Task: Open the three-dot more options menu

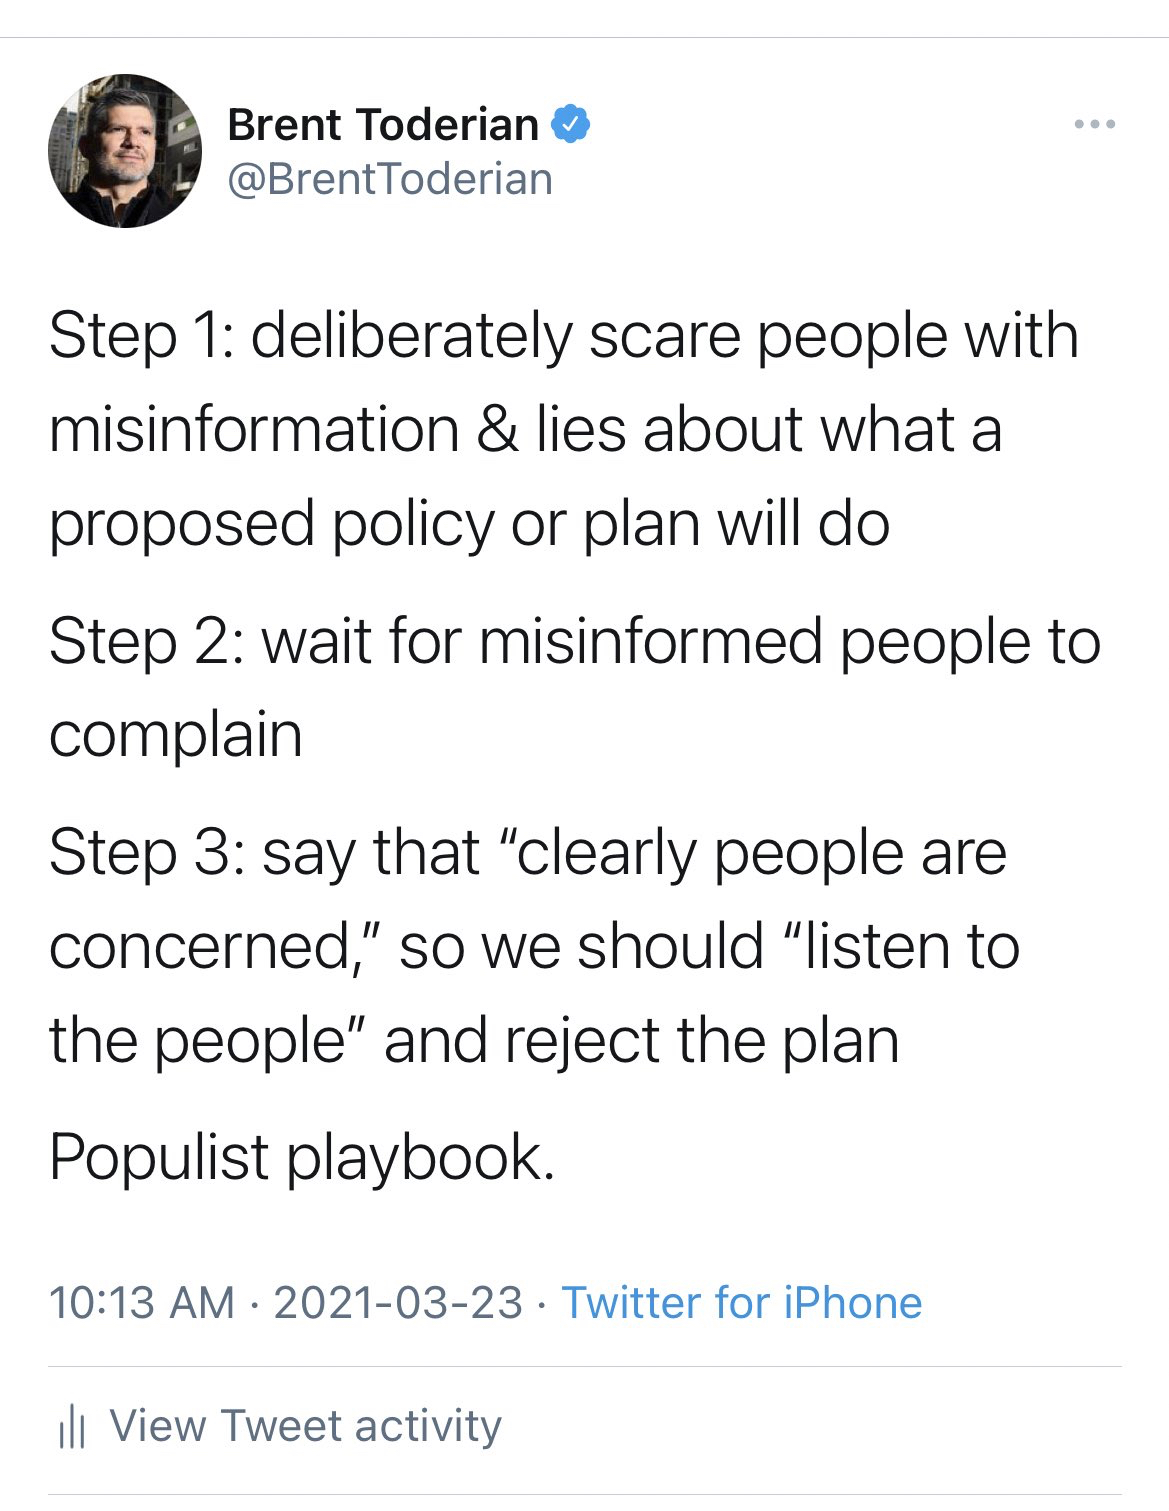Action: 1094,125
